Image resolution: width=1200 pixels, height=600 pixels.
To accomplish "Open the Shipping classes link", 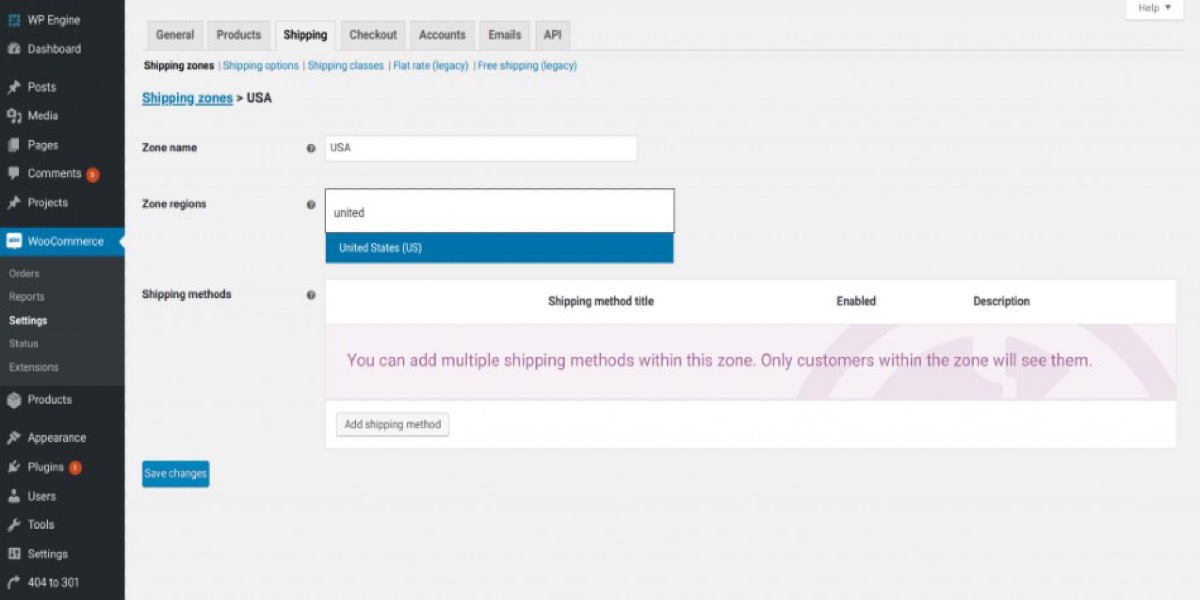I will pos(345,66).
